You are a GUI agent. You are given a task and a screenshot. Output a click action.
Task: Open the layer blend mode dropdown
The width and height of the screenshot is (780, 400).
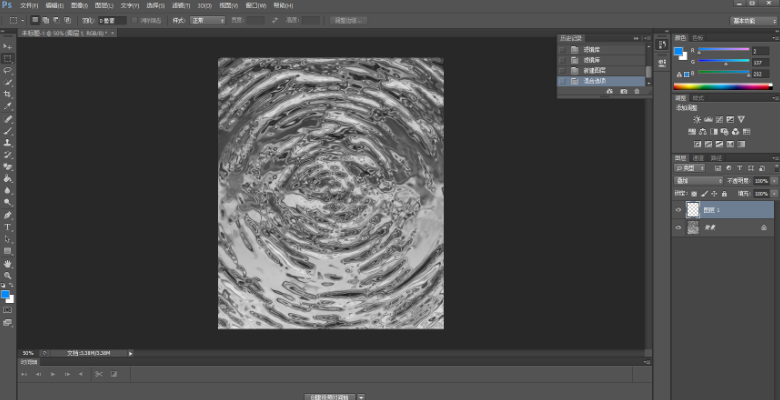click(x=698, y=181)
